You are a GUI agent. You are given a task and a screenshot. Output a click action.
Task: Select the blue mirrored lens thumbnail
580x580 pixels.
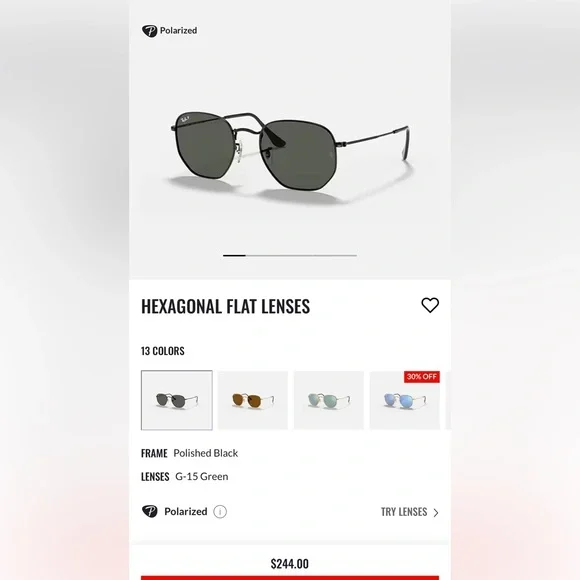coord(405,400)
